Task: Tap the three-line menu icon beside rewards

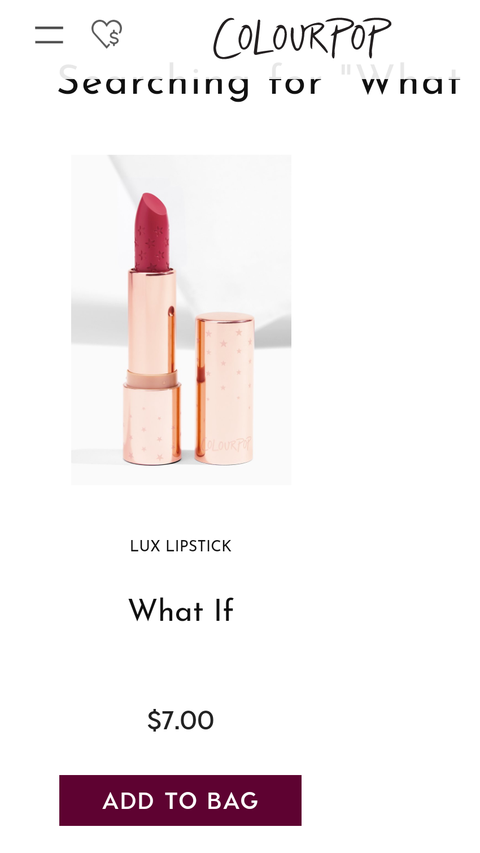Action: coord(49,35)
